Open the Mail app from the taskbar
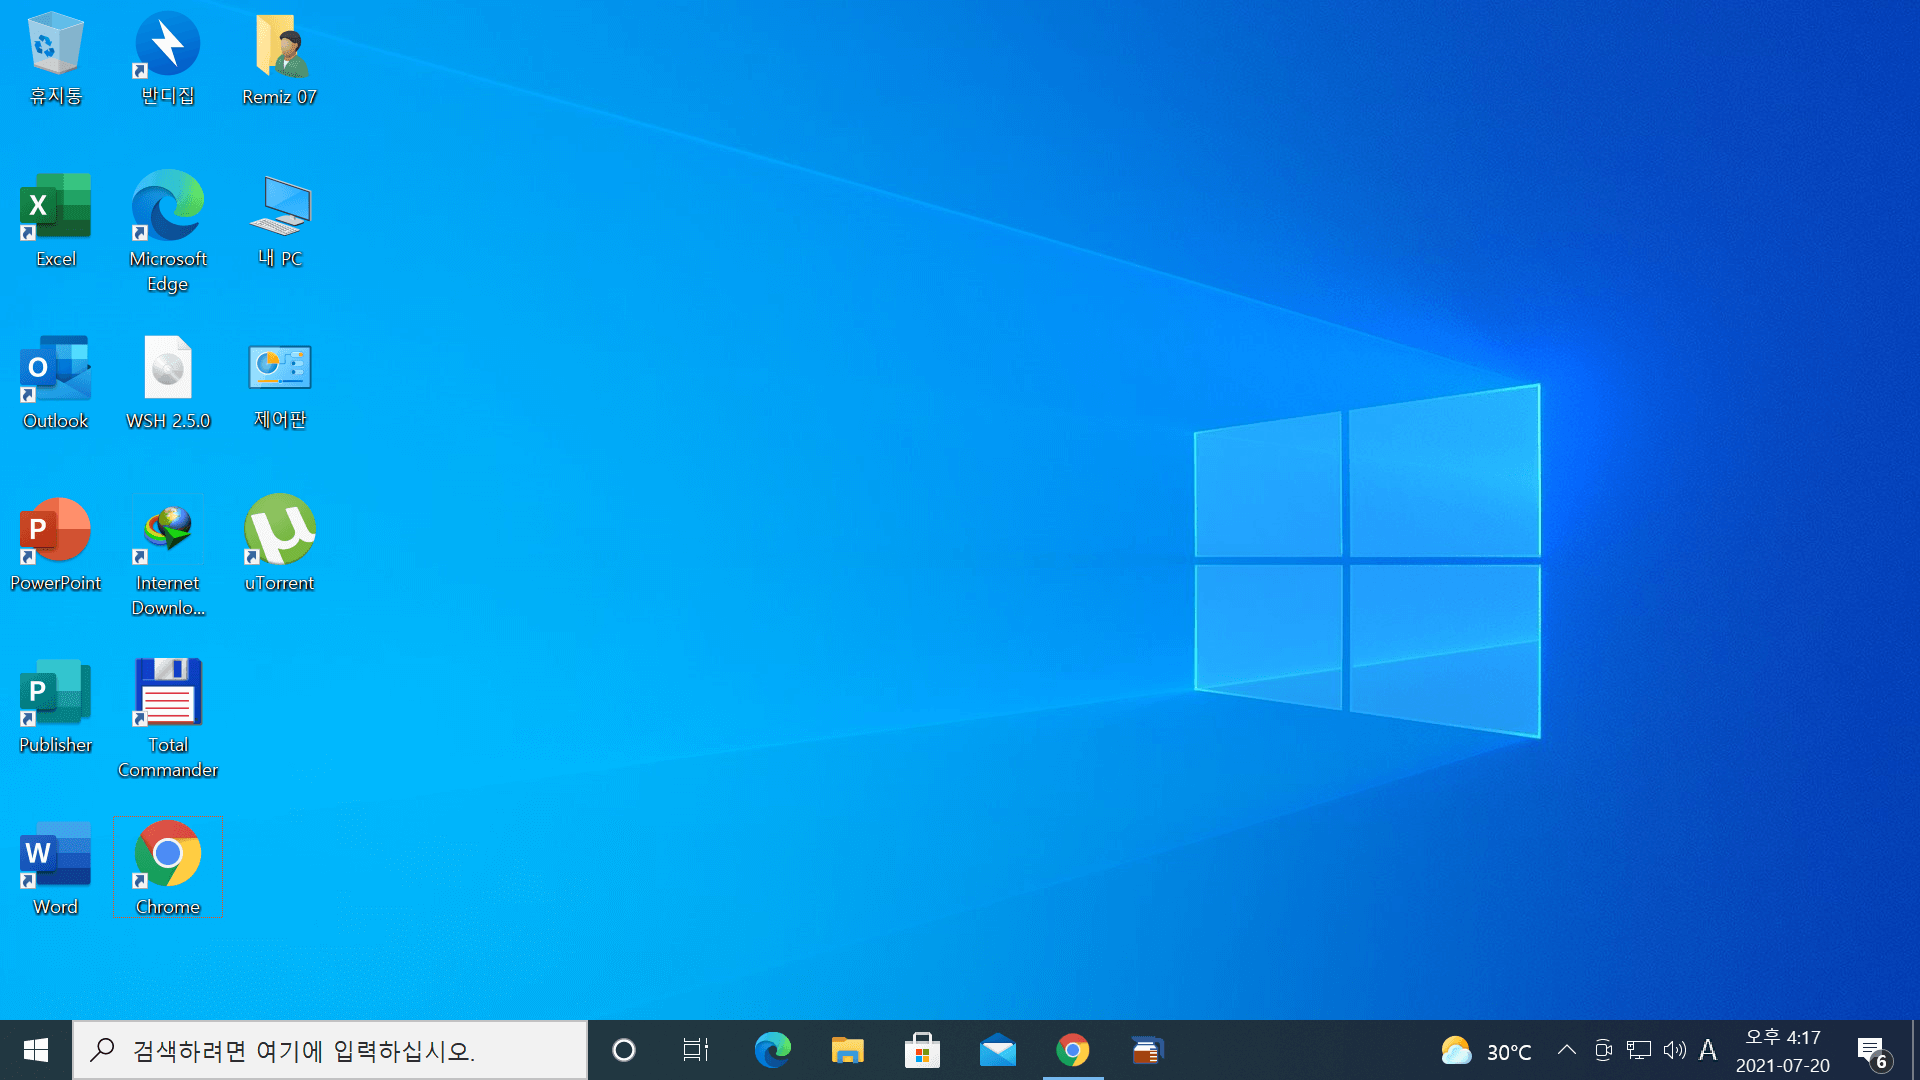Viewport: 1920px width, 1080px height. coord(997,1050)
